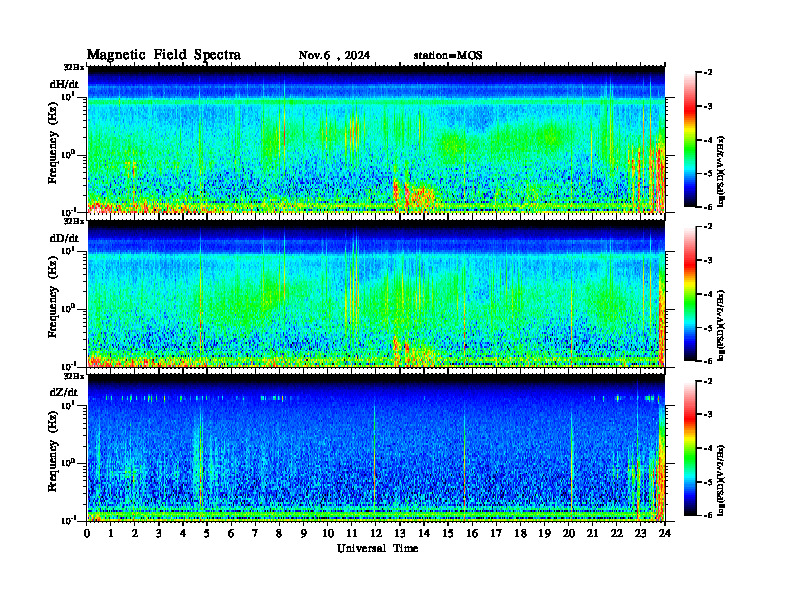Click the '14' hour tick label

click(x=424, y=533)
